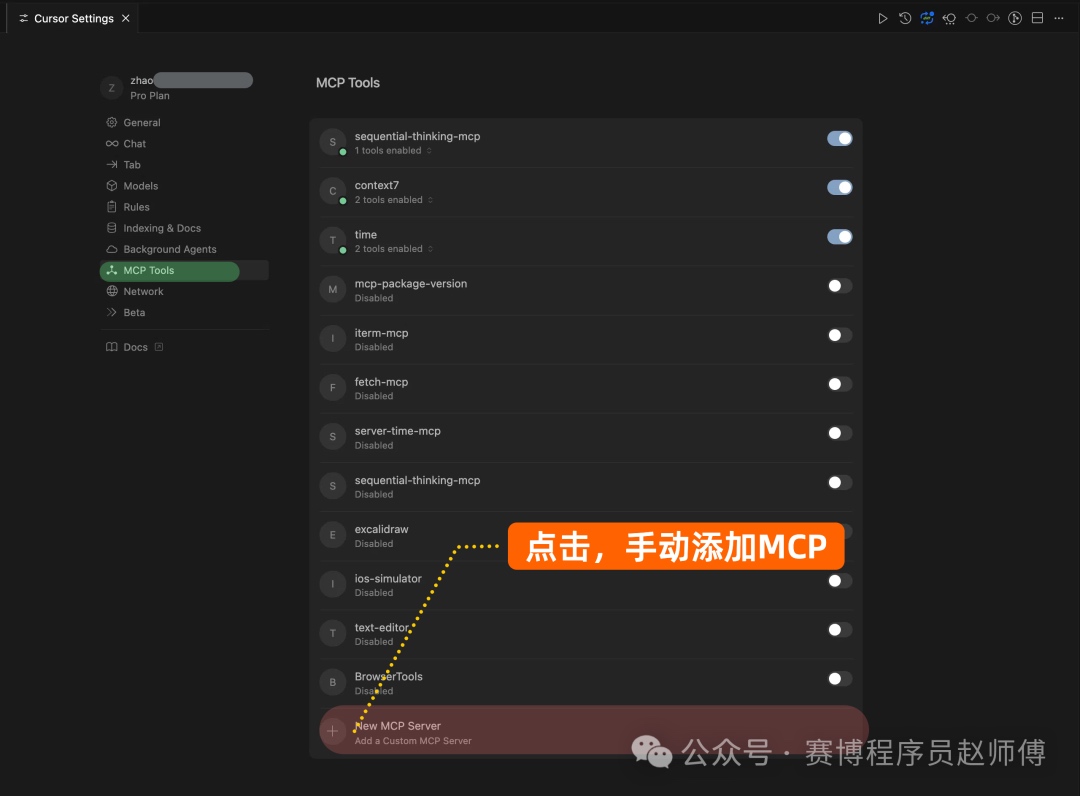Click the circled branch graph icon in the toolbar
The width and height of the screenshot is (1080, 796).
(x=1015, y=19)
